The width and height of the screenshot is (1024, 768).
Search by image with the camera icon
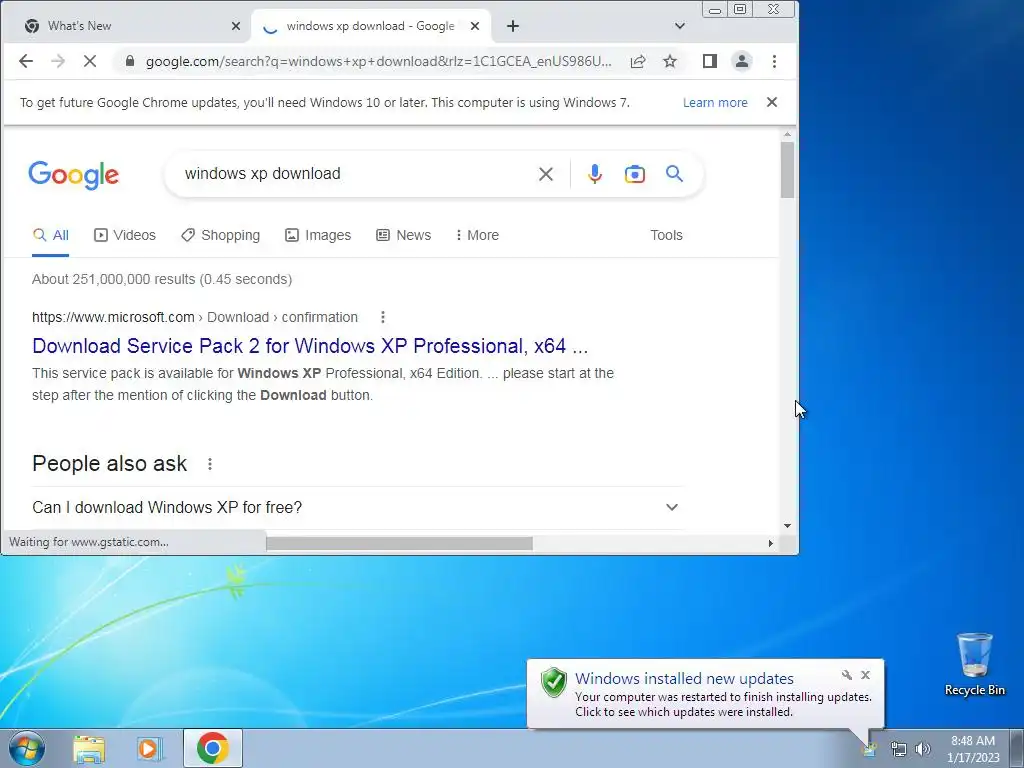pos(635,174)
